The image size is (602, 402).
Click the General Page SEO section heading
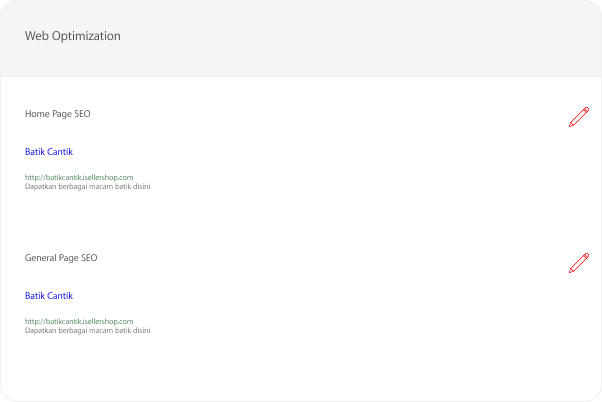tap(61, 258)
